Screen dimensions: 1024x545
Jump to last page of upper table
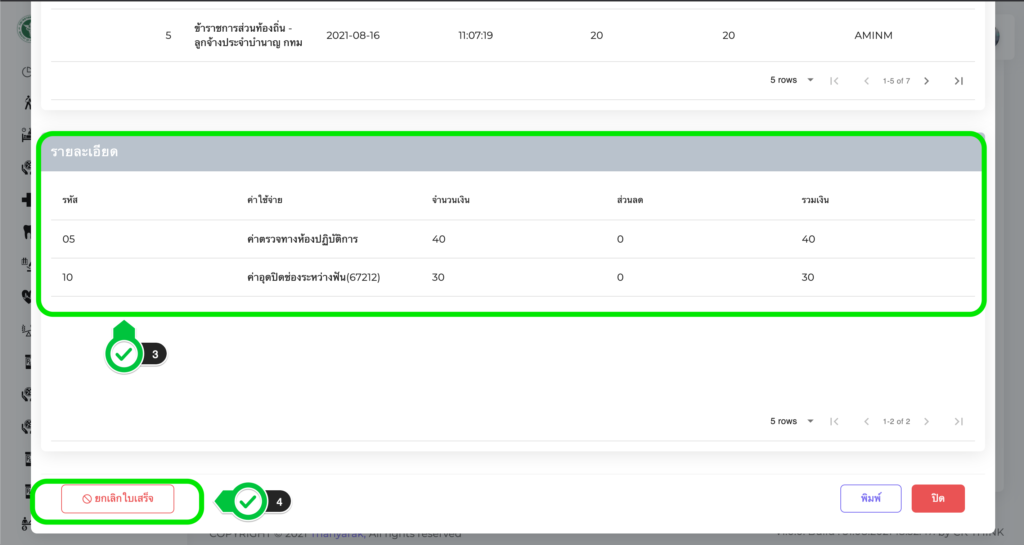(x=958, y=81)
